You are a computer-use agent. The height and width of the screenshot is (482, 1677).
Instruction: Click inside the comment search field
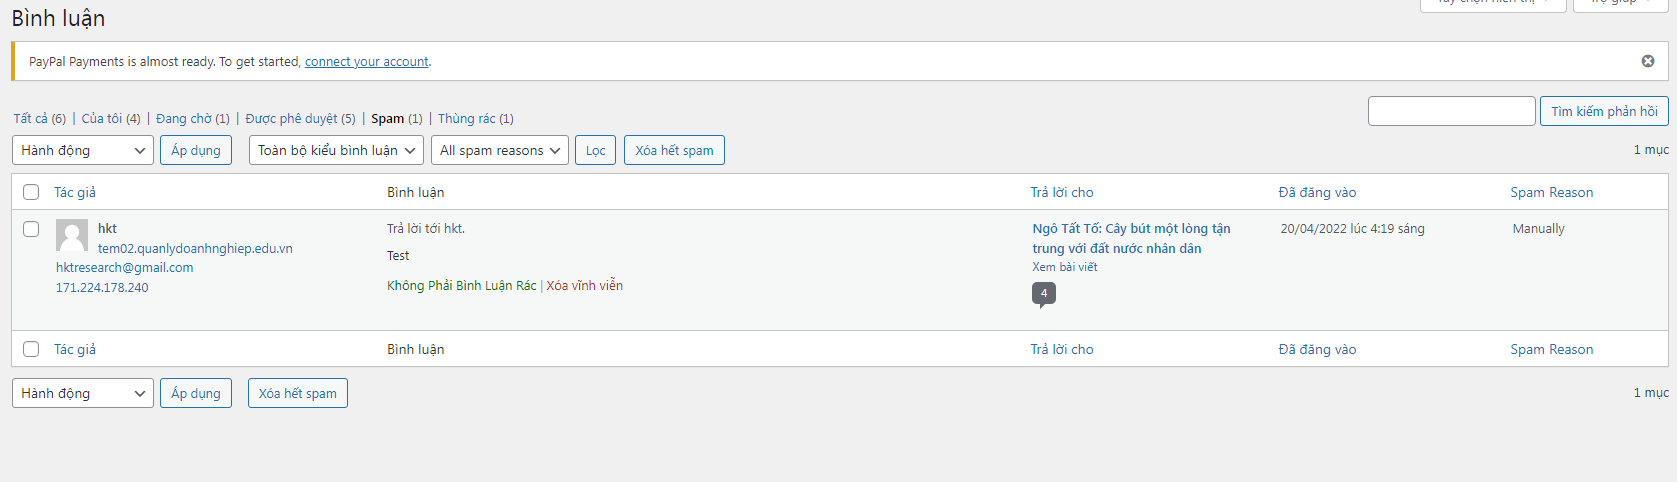point(1451,111)
